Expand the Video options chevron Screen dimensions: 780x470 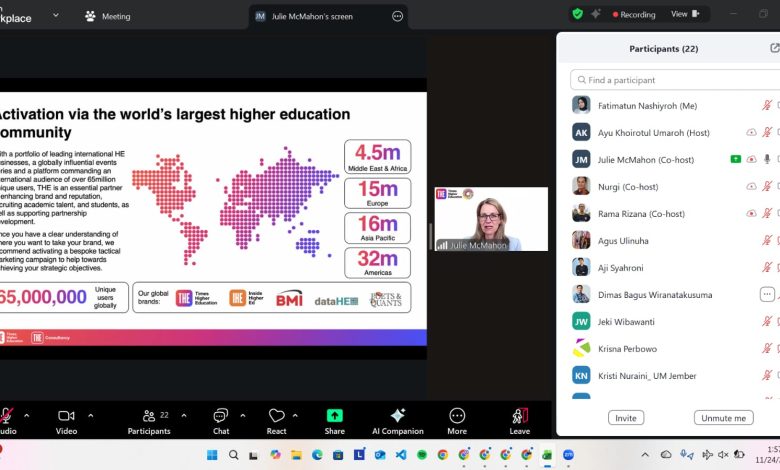pyautogui.click(x=91, y=415)
